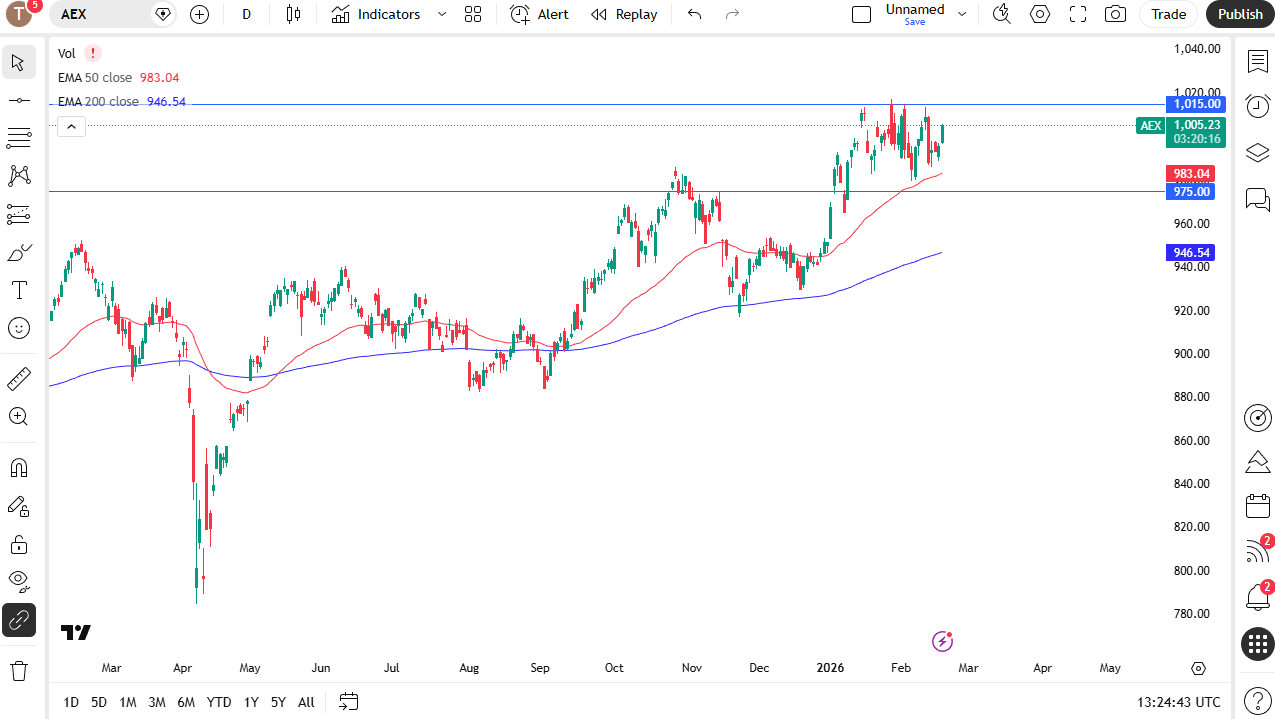This screenshot has width=1275, height=719.
Task: Open the candlestick chart style selector
Action: pyautogui.click(x=293, y=14)
